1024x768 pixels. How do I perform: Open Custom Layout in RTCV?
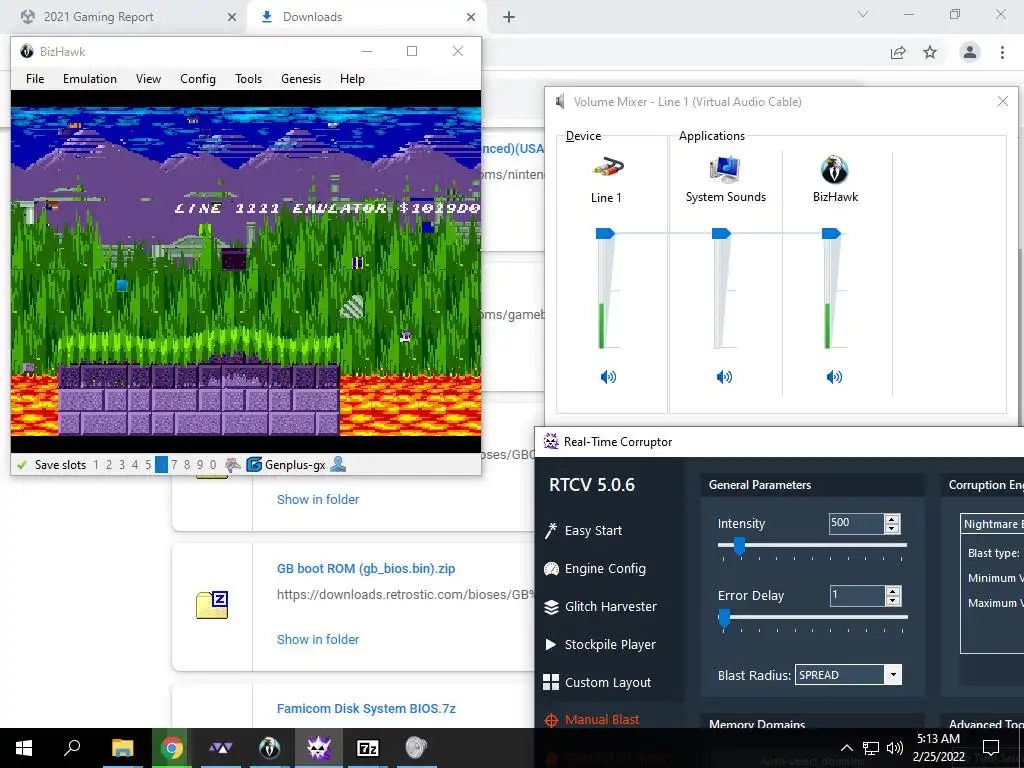click(597, 682)
